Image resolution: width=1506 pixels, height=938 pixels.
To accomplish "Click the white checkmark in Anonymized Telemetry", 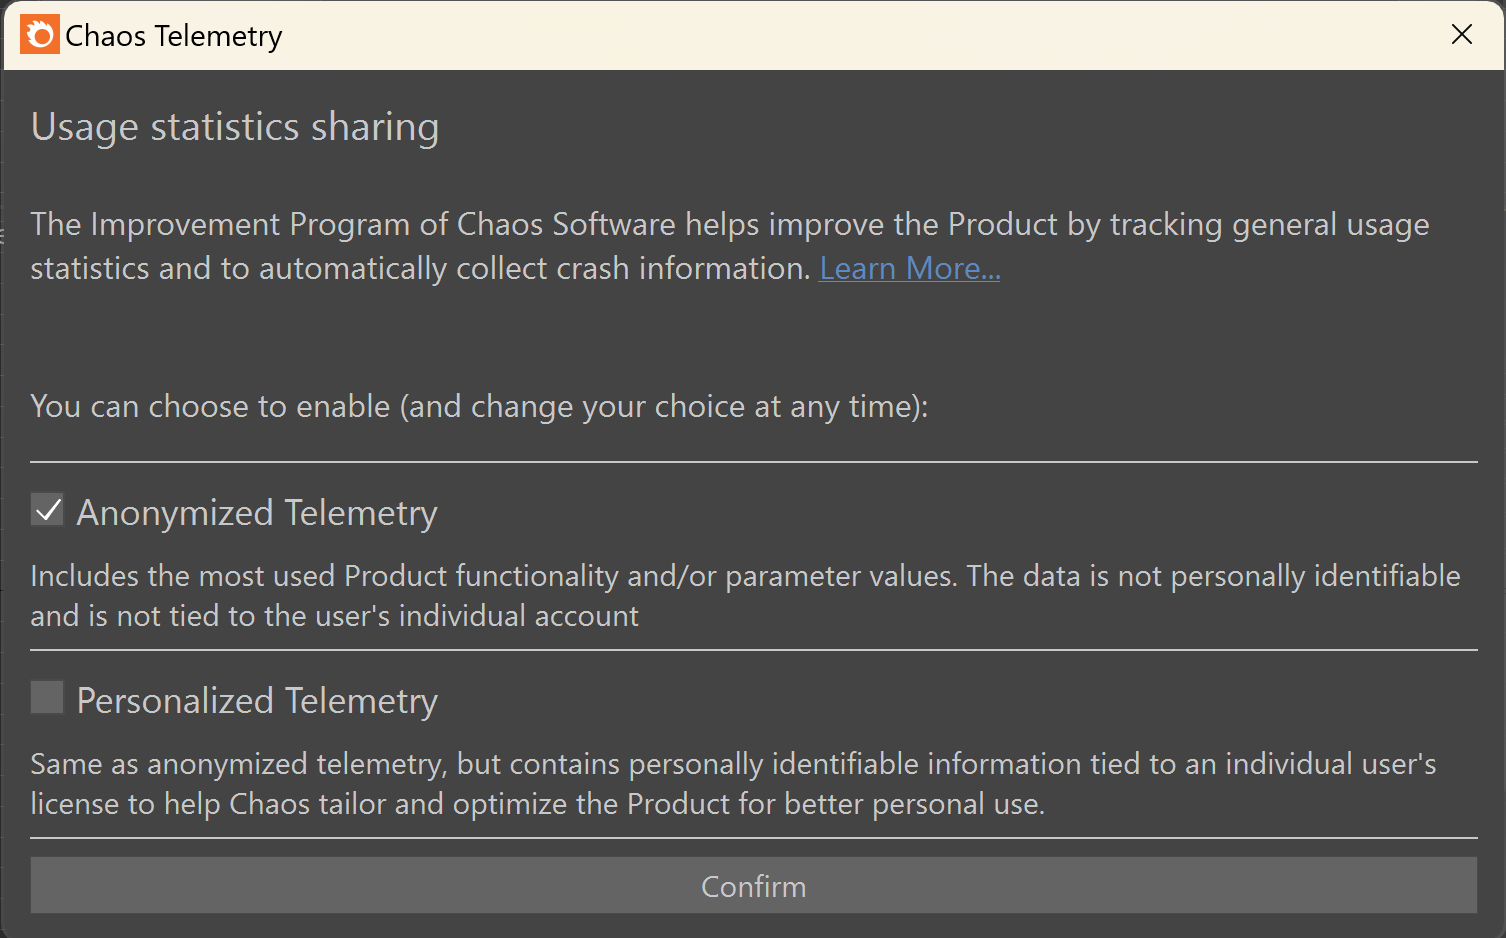I will coord(47,510).
